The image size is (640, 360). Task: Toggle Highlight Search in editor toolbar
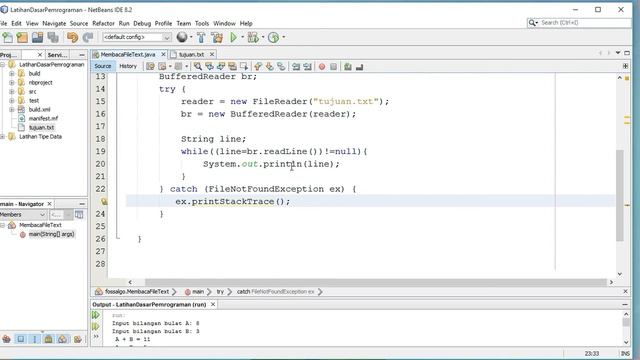[232, 67]
